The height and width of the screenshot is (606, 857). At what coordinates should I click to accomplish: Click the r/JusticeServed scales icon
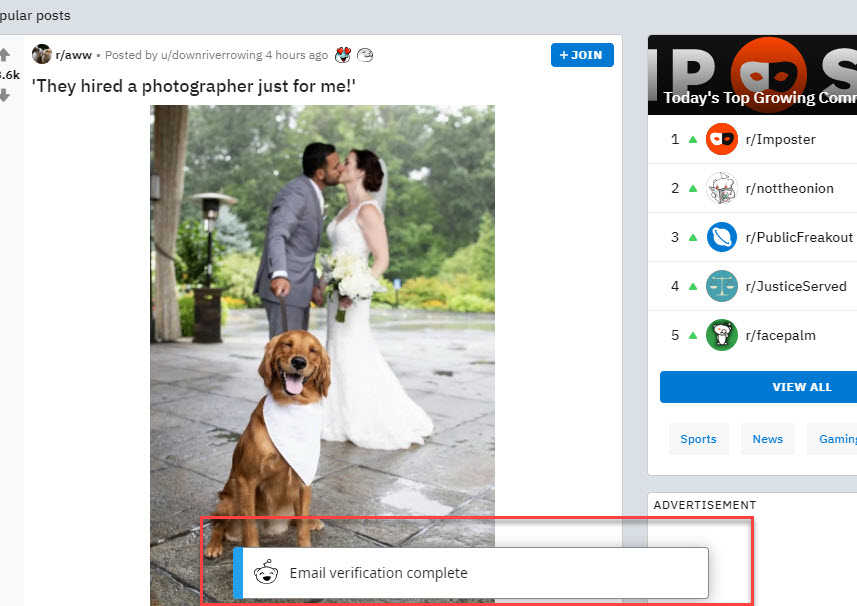coord(721,286)
